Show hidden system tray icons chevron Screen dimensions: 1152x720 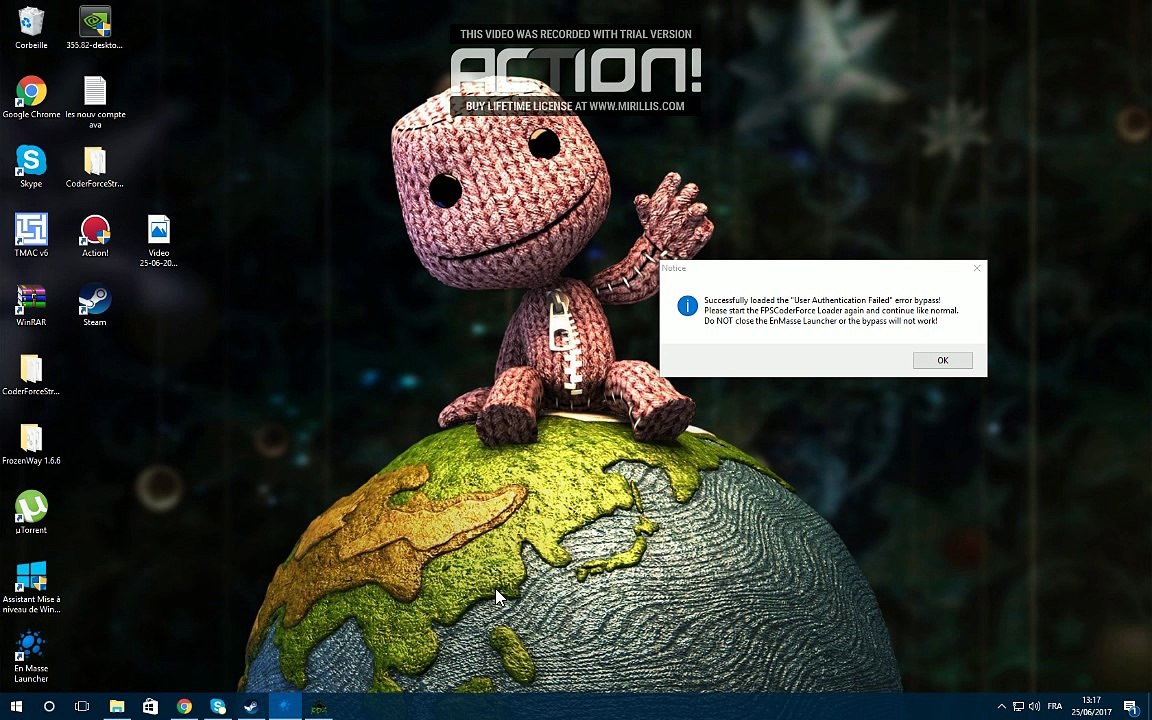coord(1001,707)
